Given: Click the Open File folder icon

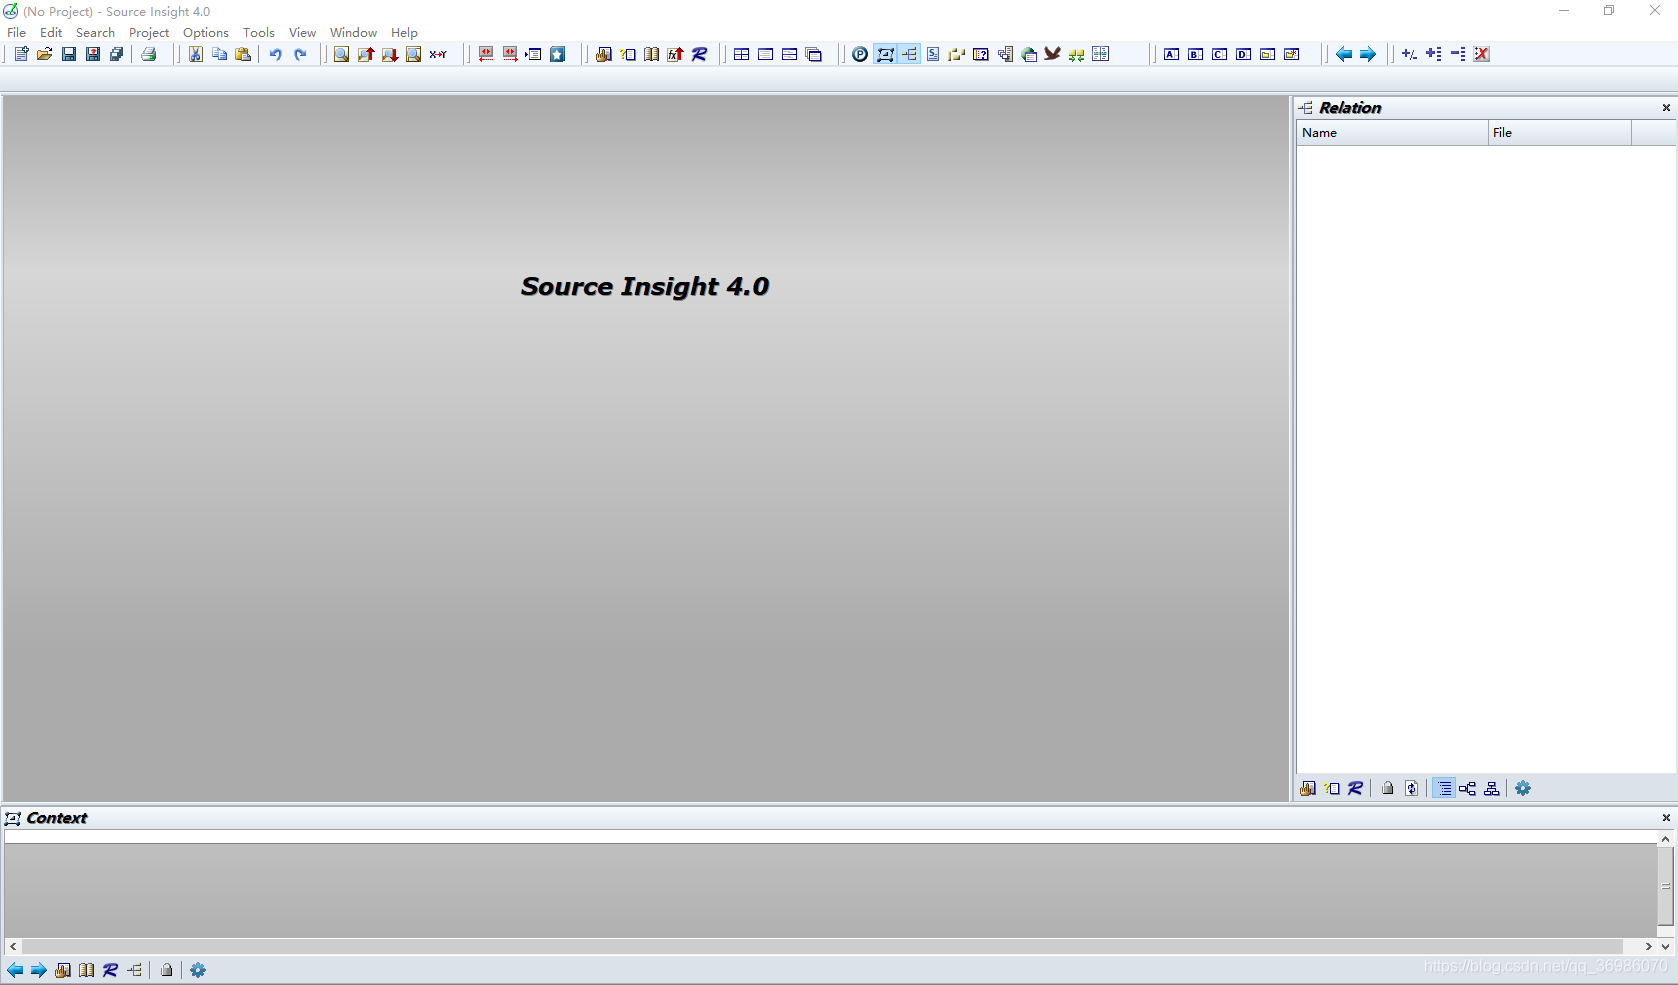Looking at the screenshot, I should click(x=45, y=54).
